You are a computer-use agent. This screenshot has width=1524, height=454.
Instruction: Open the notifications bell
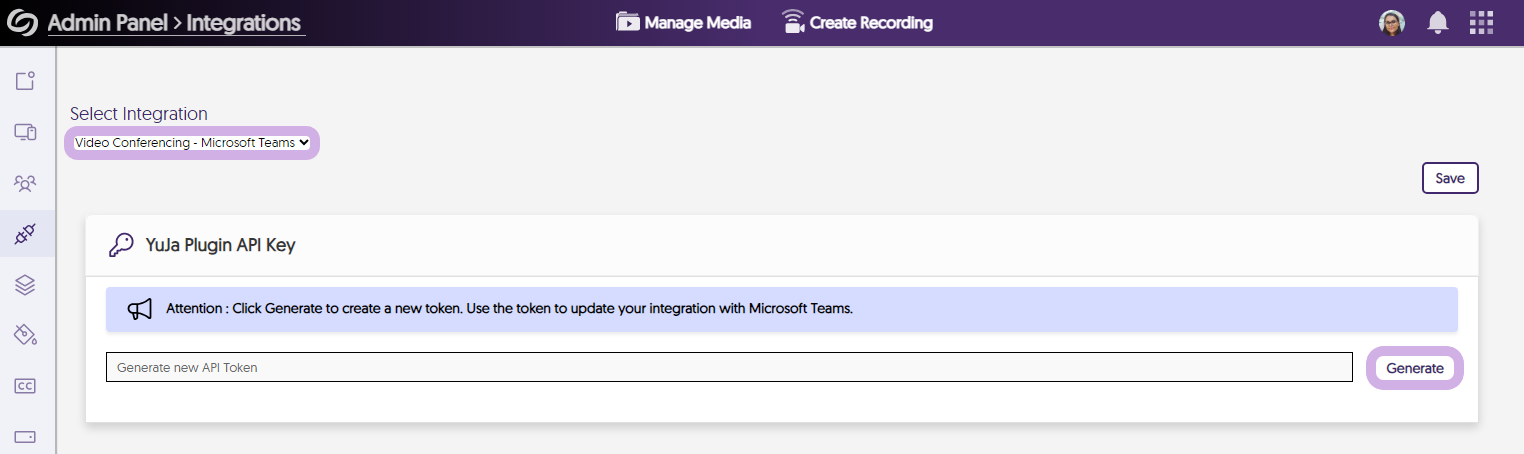point(1438,23)
